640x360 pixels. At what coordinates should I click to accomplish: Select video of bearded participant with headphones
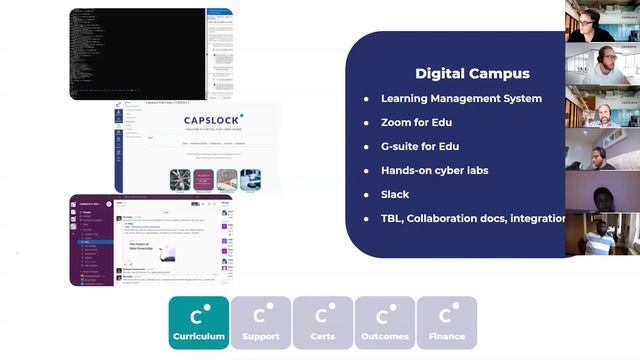(602, 64)
